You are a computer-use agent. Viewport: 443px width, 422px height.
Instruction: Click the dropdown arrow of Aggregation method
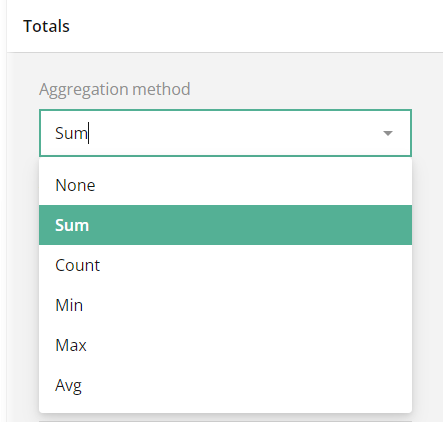pyautogui.click(x=388, y=133)
